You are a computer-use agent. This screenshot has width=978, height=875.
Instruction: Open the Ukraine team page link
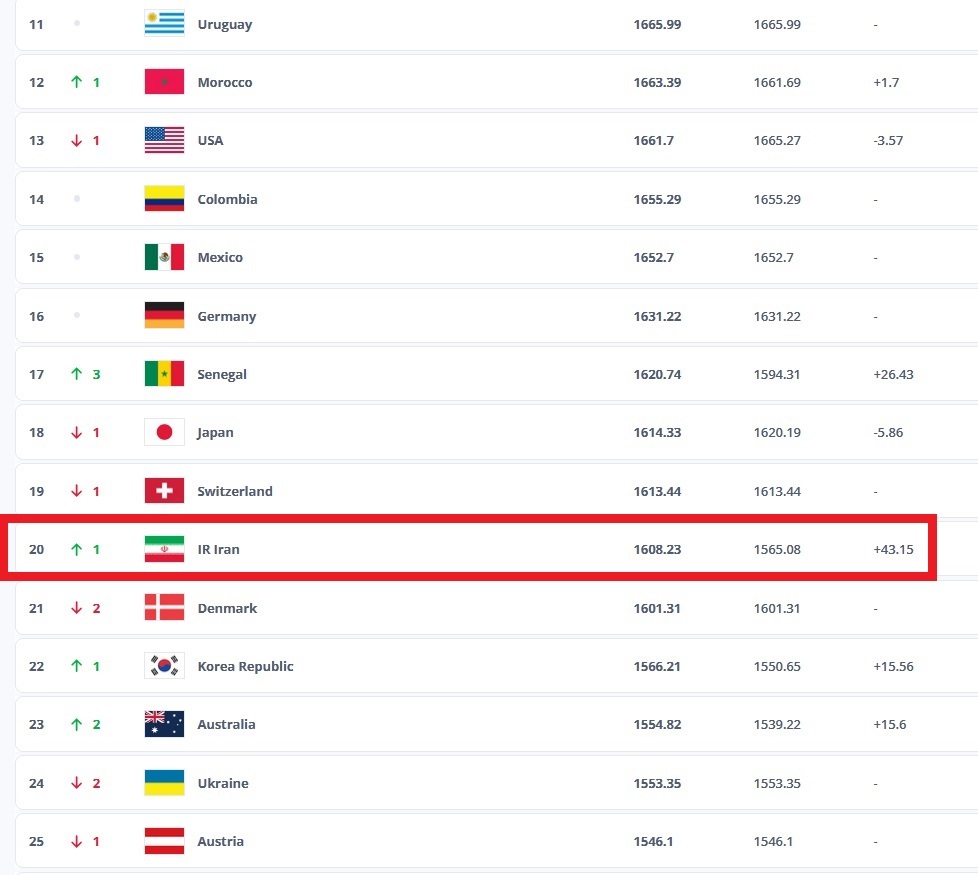click(x=223, y=783)
